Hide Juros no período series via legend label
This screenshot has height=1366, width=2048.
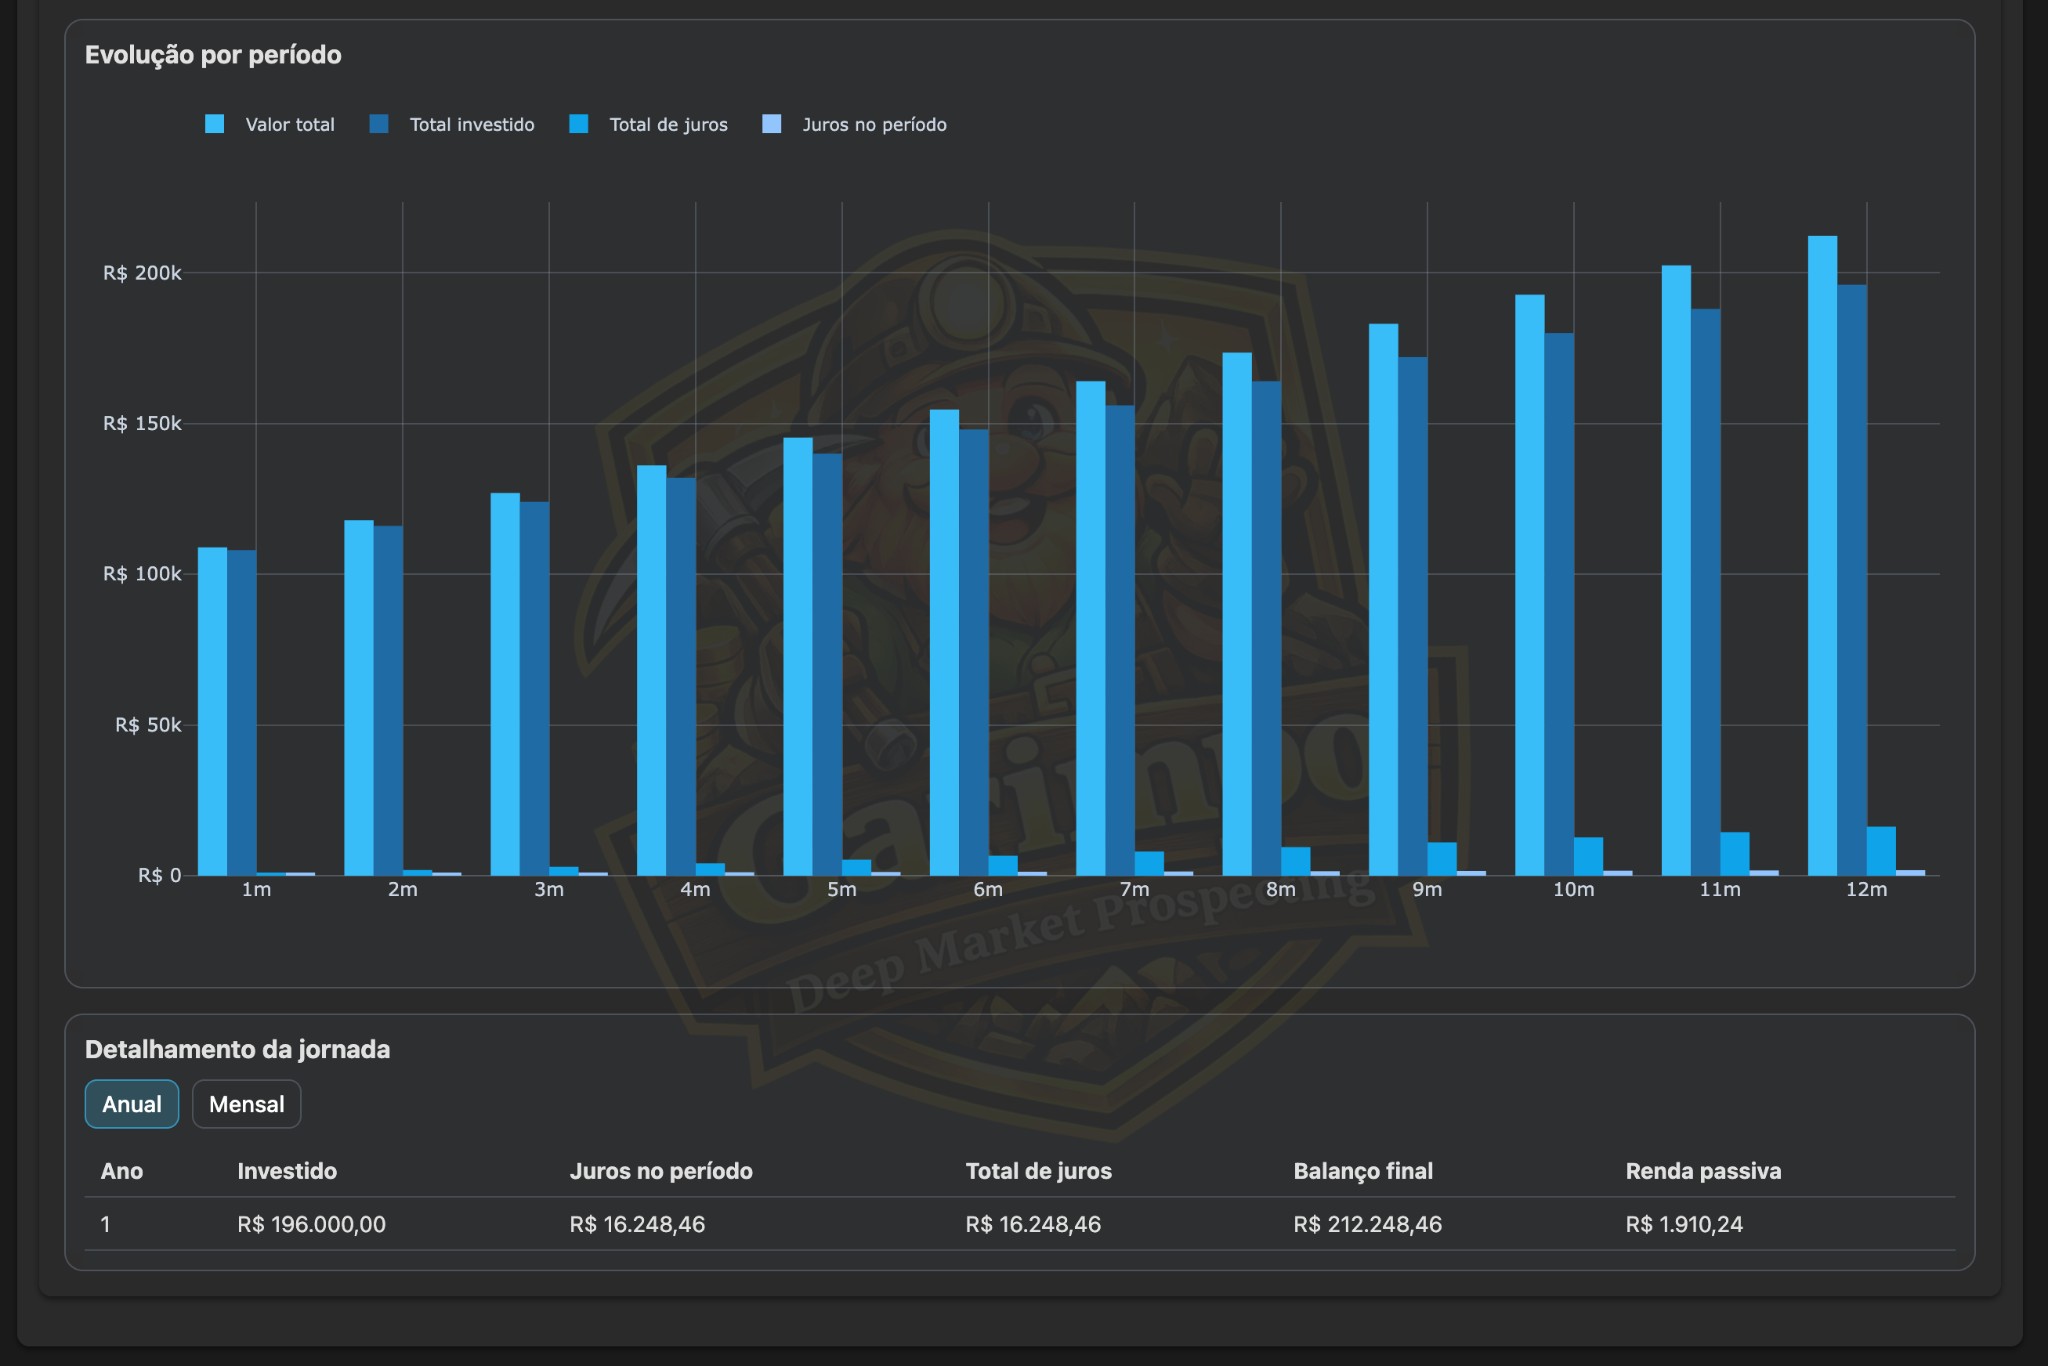[874, 125]
